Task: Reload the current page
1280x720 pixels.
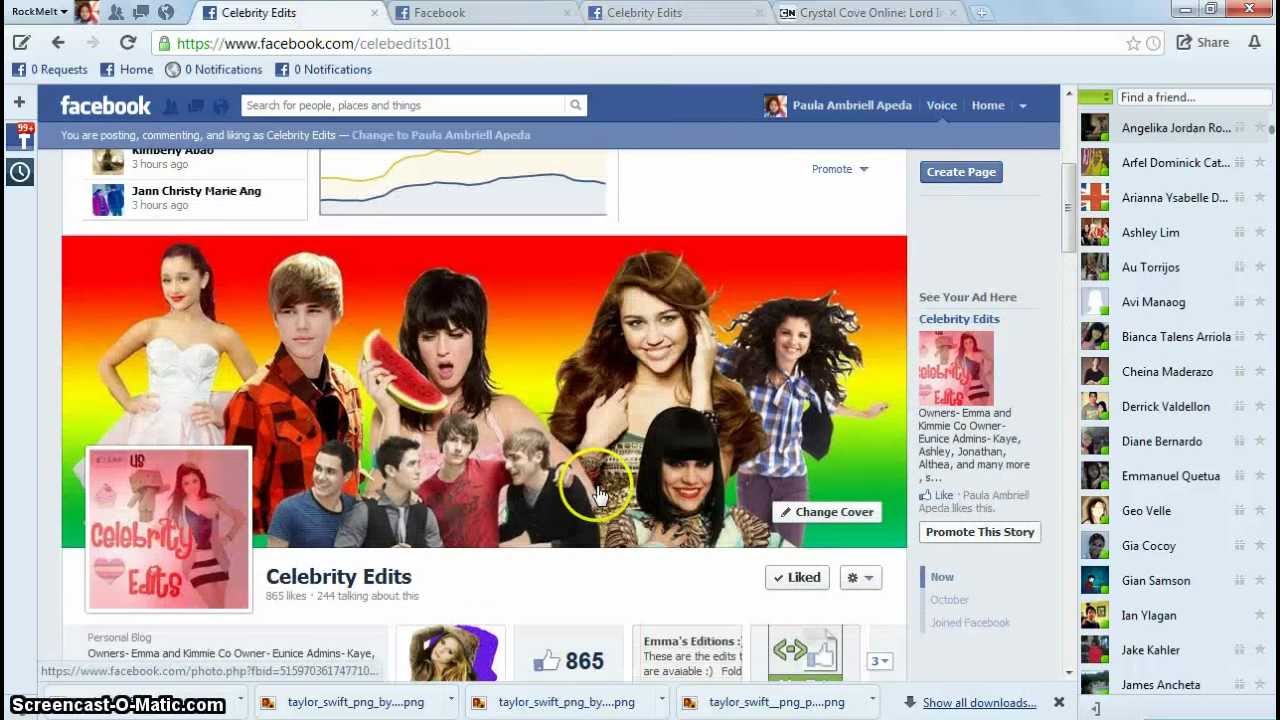Action: pos(128,43)
